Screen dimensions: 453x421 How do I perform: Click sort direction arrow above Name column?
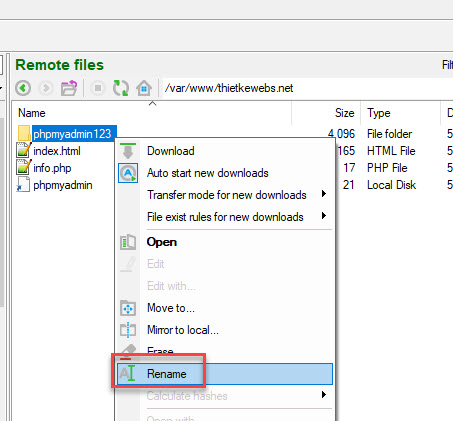152,104
